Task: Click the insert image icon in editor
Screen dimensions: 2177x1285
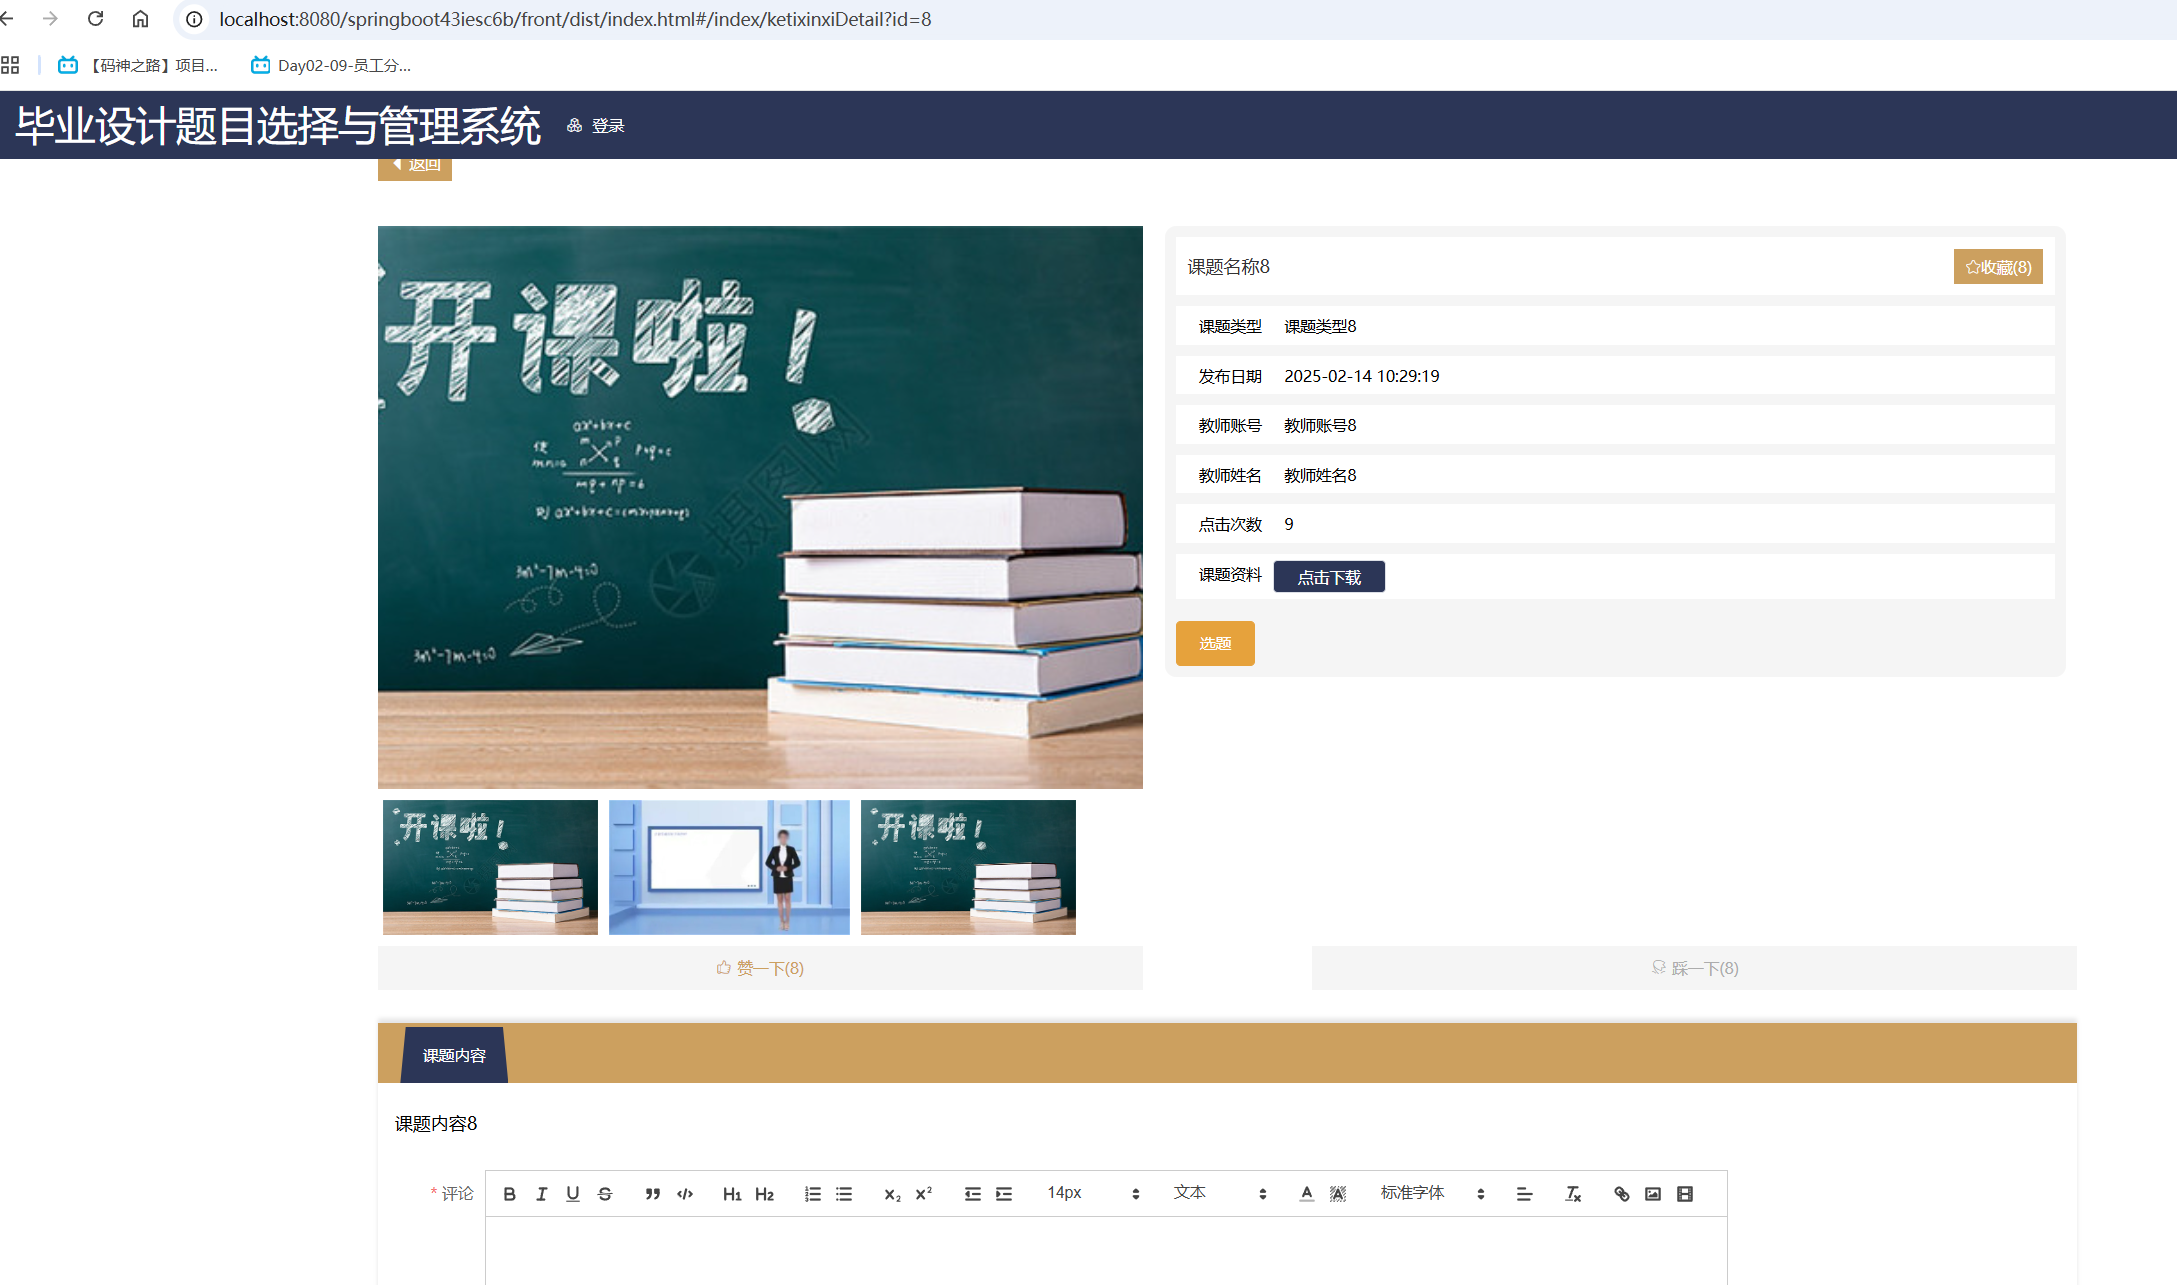Action: click(x=1653, y=1194)
